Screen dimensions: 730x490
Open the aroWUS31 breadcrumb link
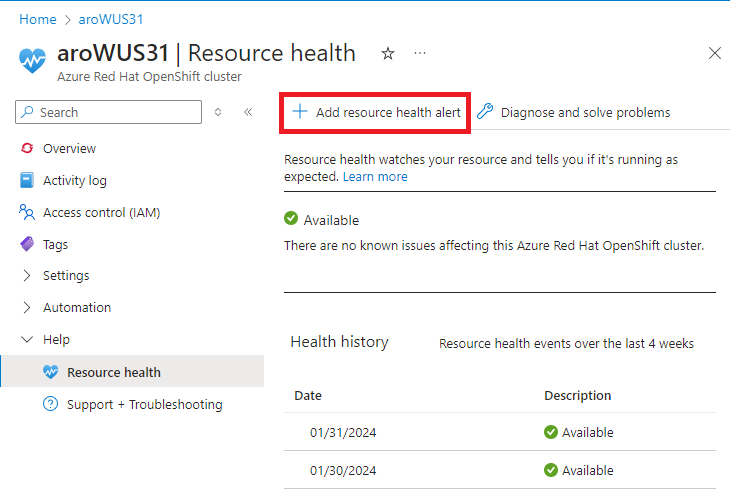pyautogui.click(x=111, y=19)
